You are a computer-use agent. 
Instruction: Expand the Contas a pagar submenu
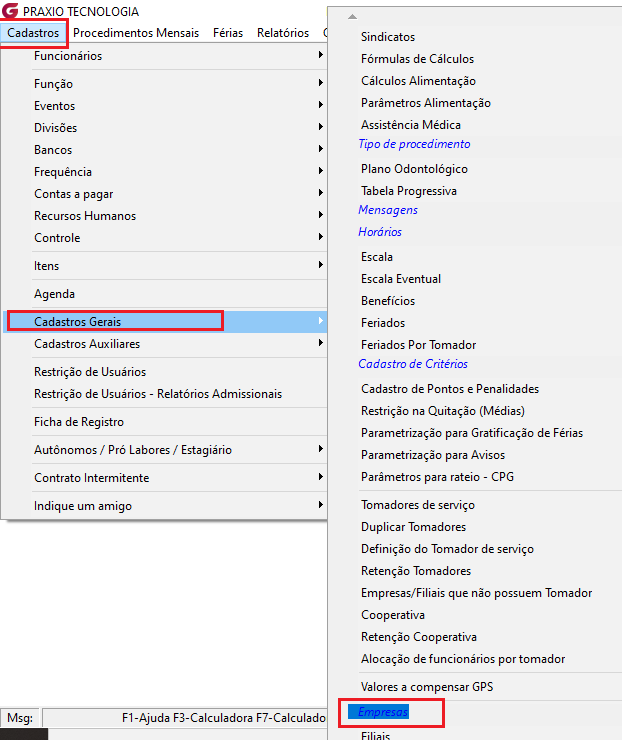point(165,193)
